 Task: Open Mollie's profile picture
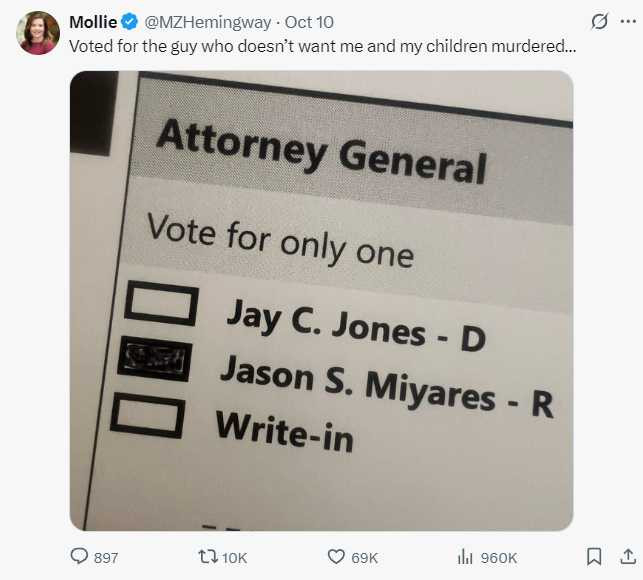tap(38, 33)
